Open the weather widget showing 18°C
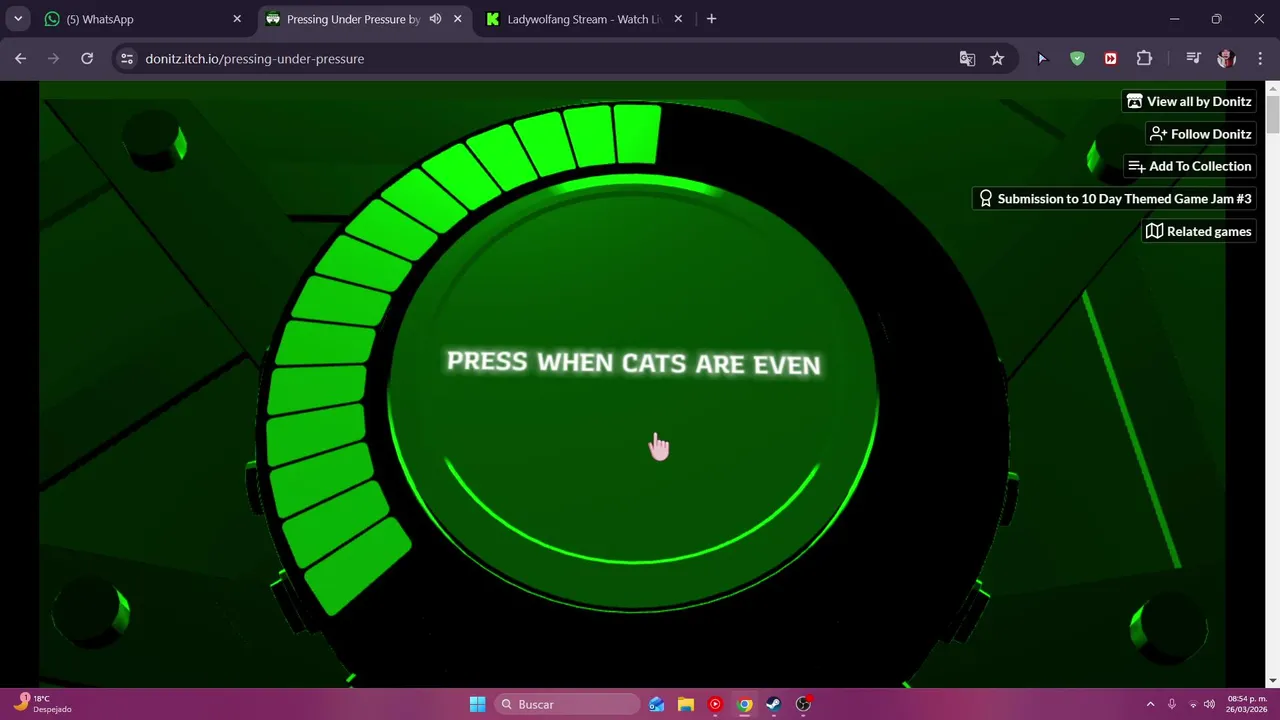Viewport: 1280px width, 720px height. coord(42,704)
